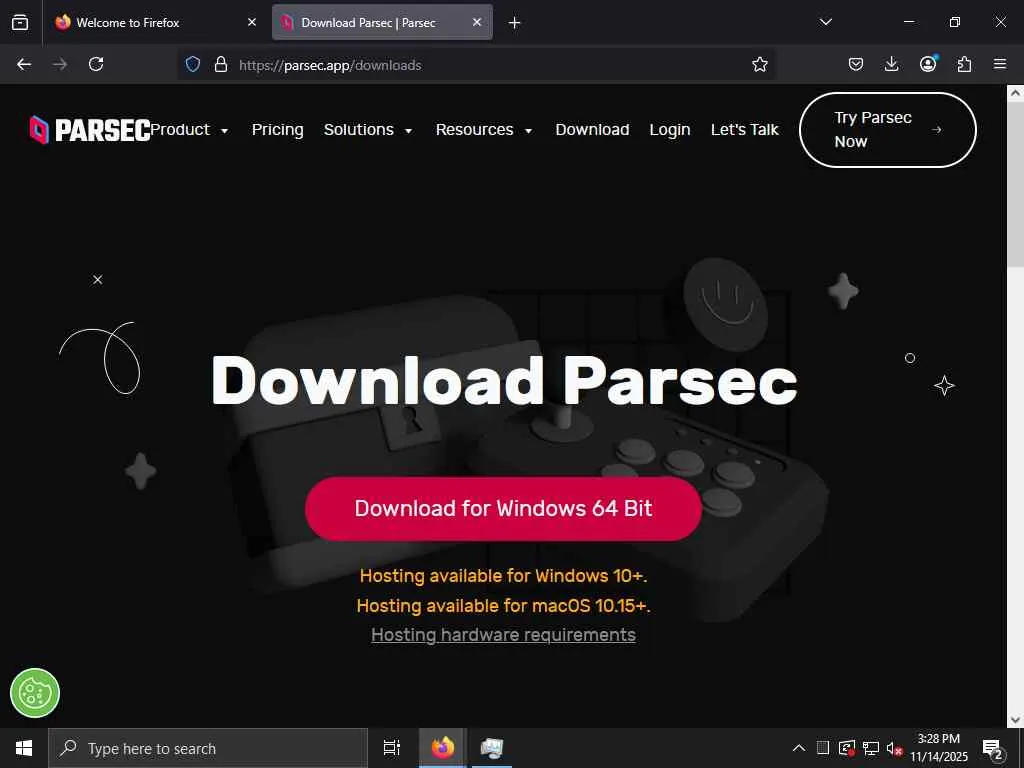Save page to Pocket
The image size is (1024, 768).
pos(856,64)
